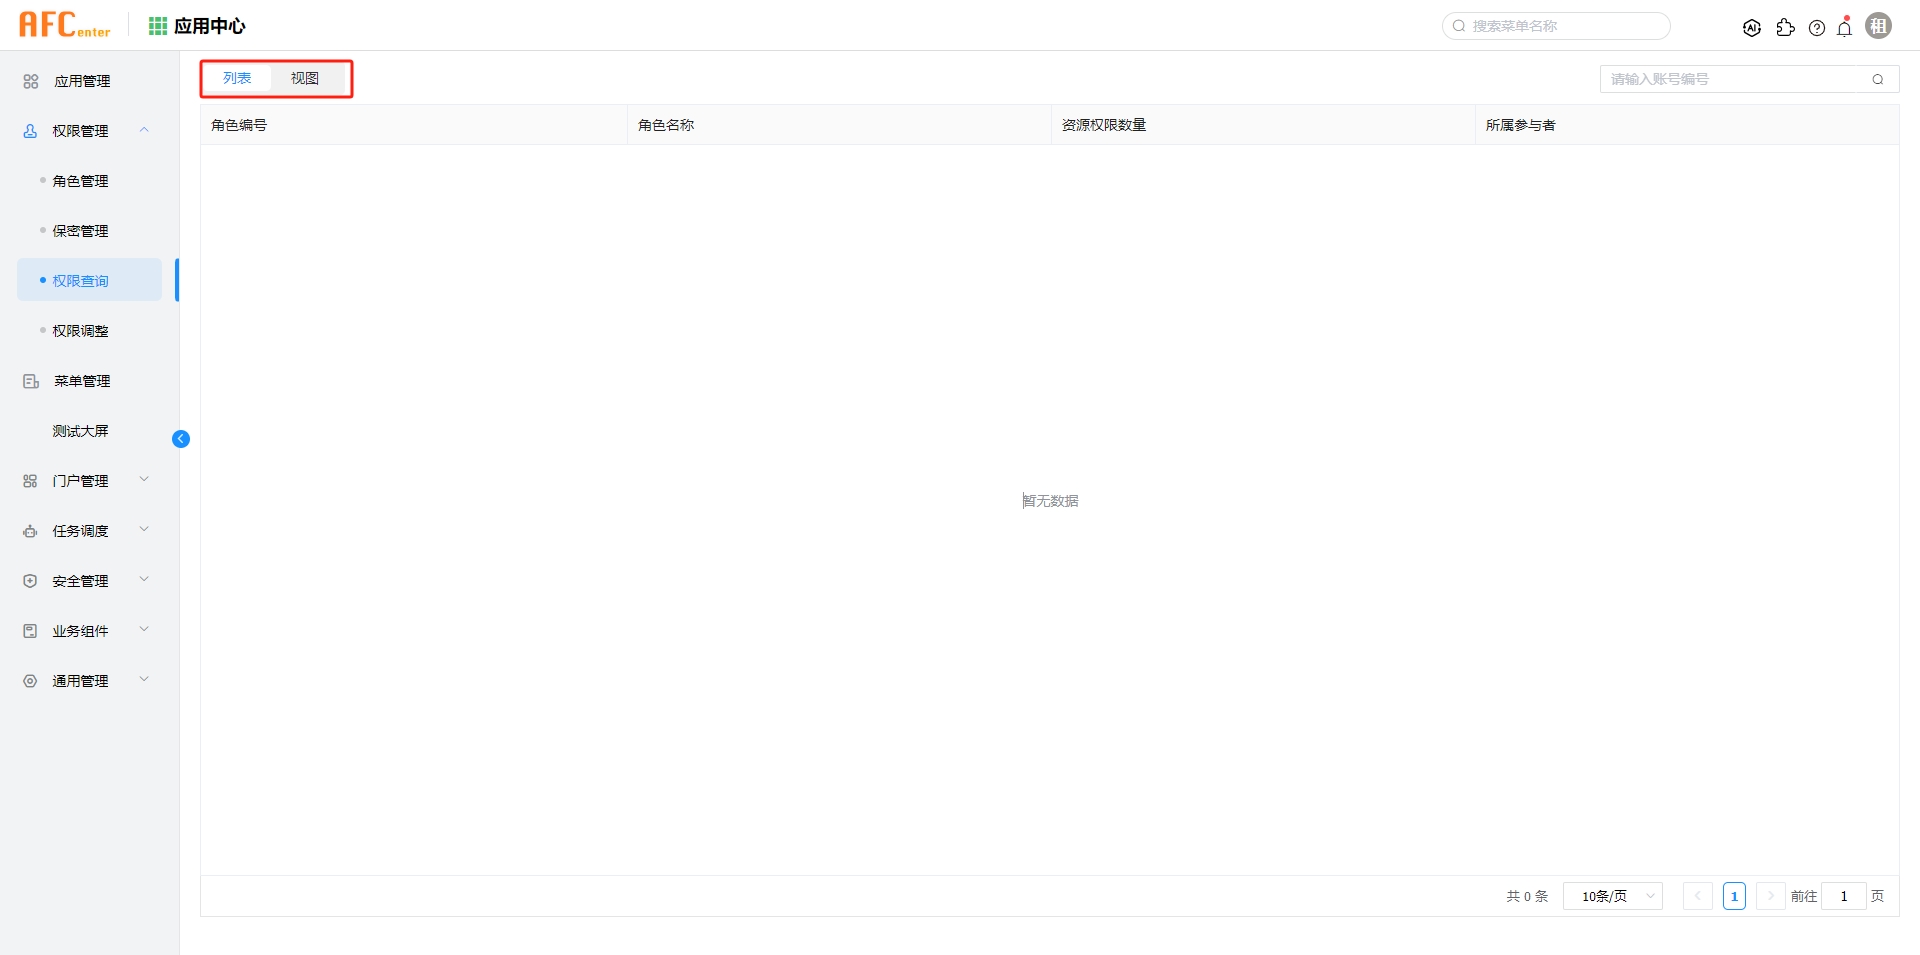The height and width of the screenshot is (955, 1920).
Task: Click the AFCenter logo
Action: 64,24
